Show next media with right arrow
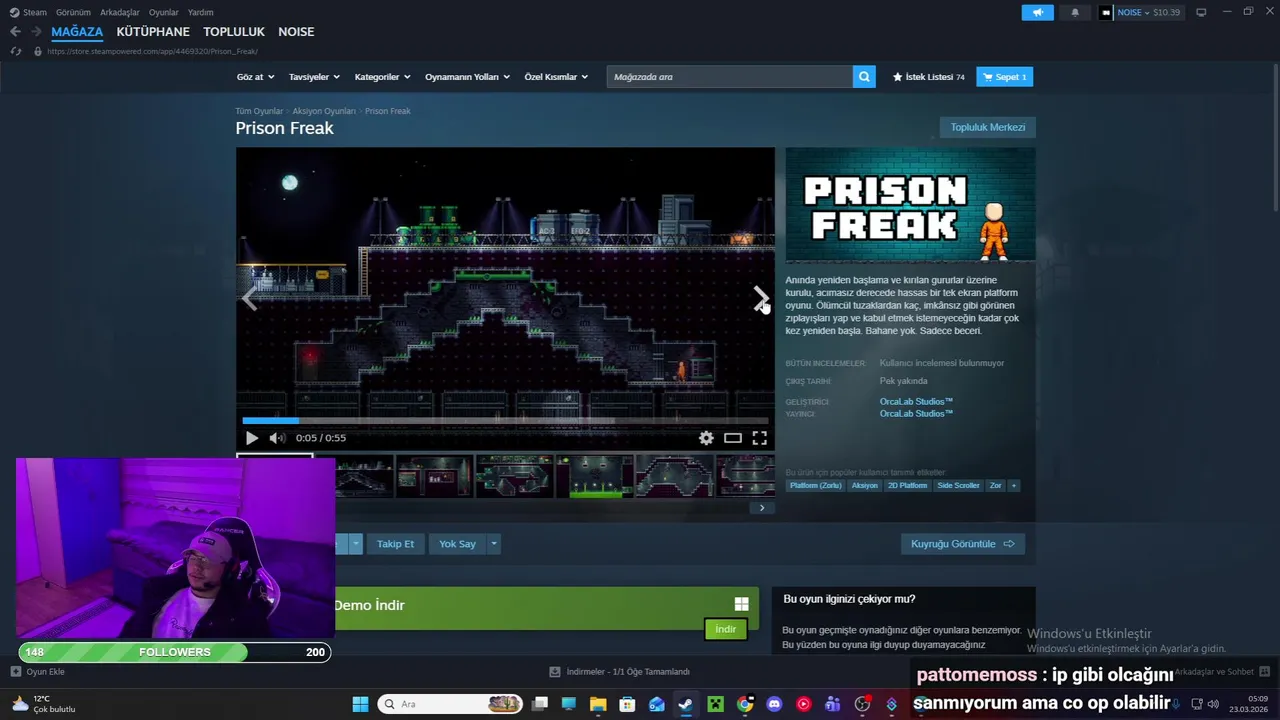This screenshot has height=720, width=1280. pyautogui.click(x=760, y=299)
